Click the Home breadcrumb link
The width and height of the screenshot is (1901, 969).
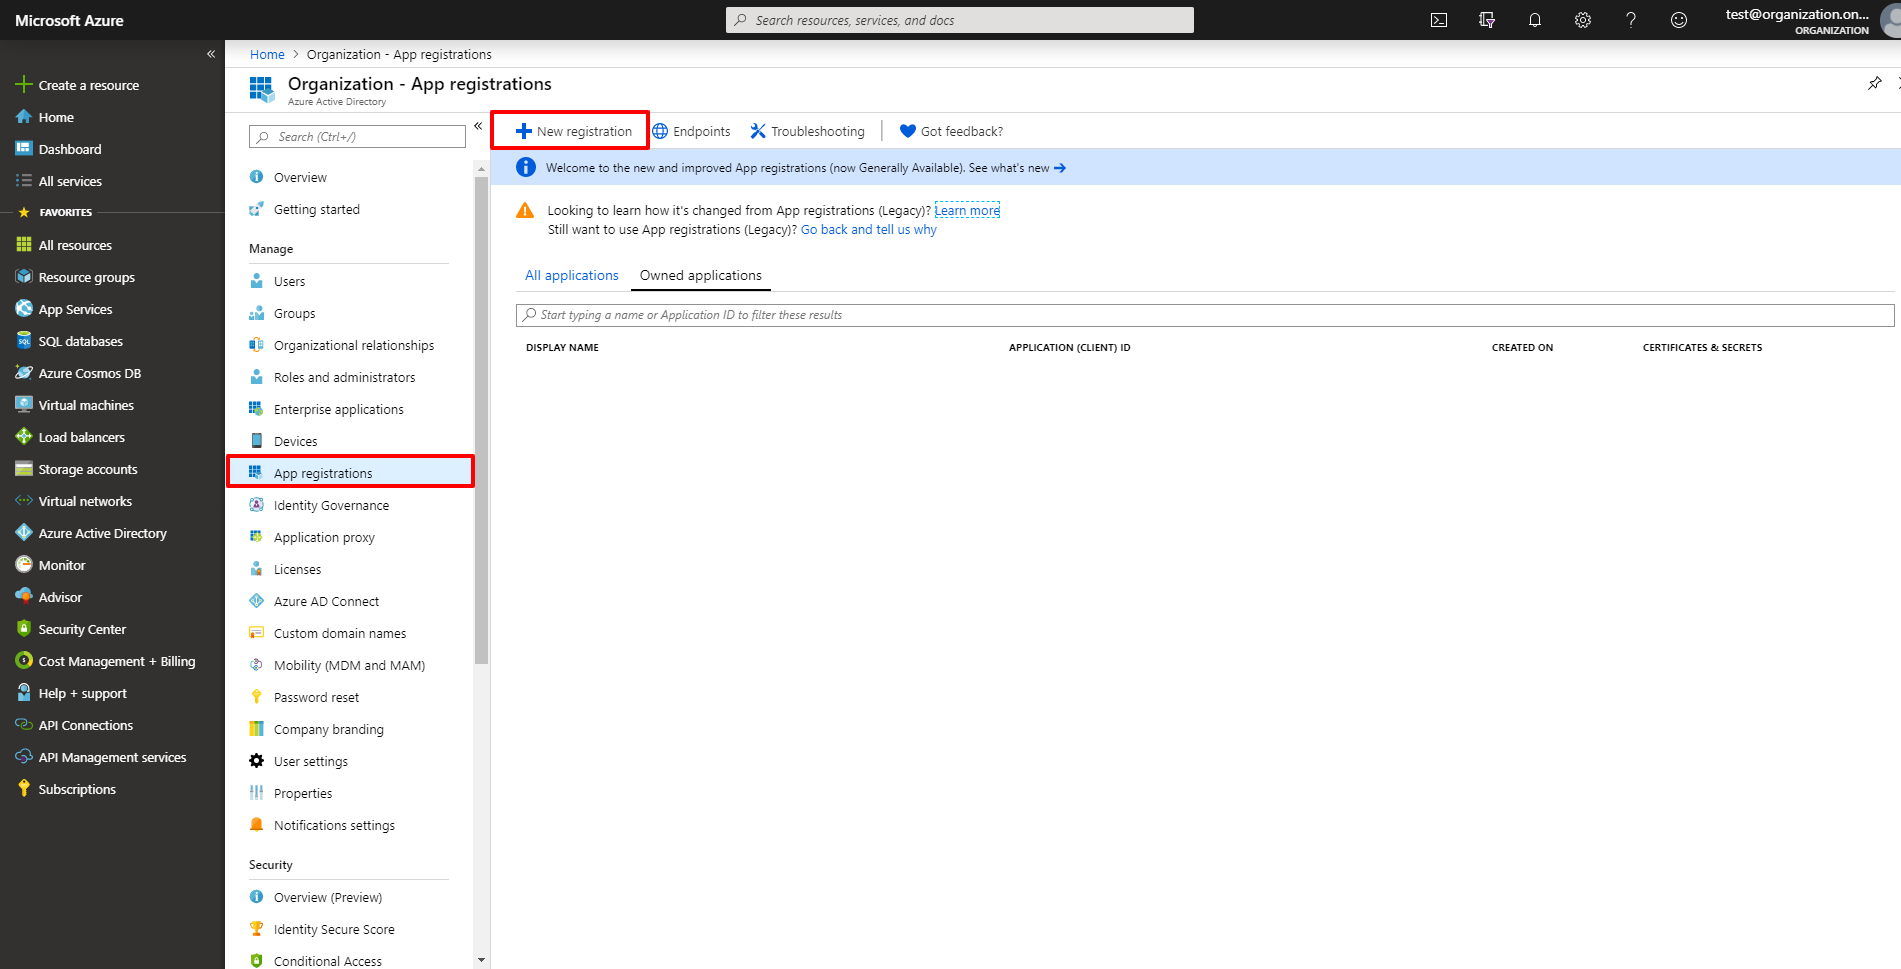[267, 54]
